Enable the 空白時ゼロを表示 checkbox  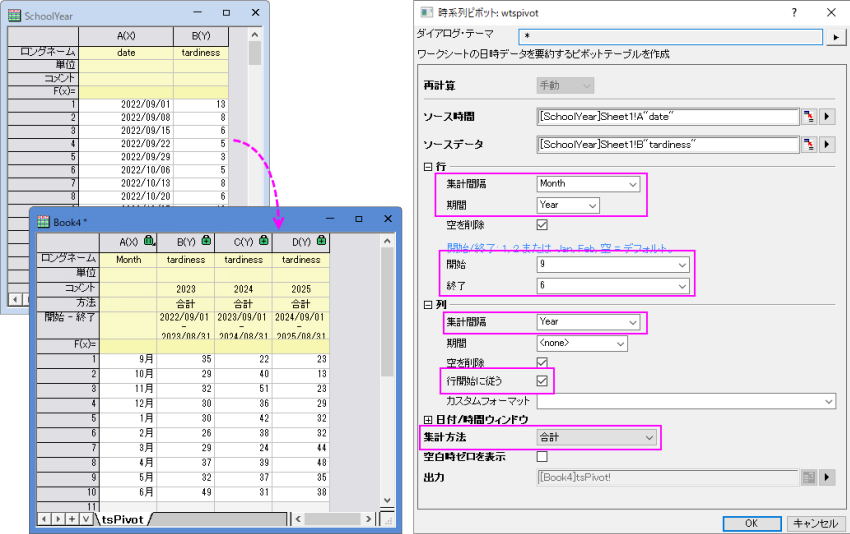pyautogui.click(x=542, y=457)
